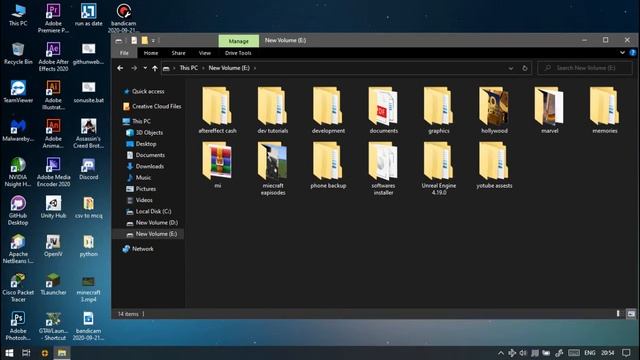640x360 pixels.
Task: Switch to large icons view layout icon
Action: 631,313
